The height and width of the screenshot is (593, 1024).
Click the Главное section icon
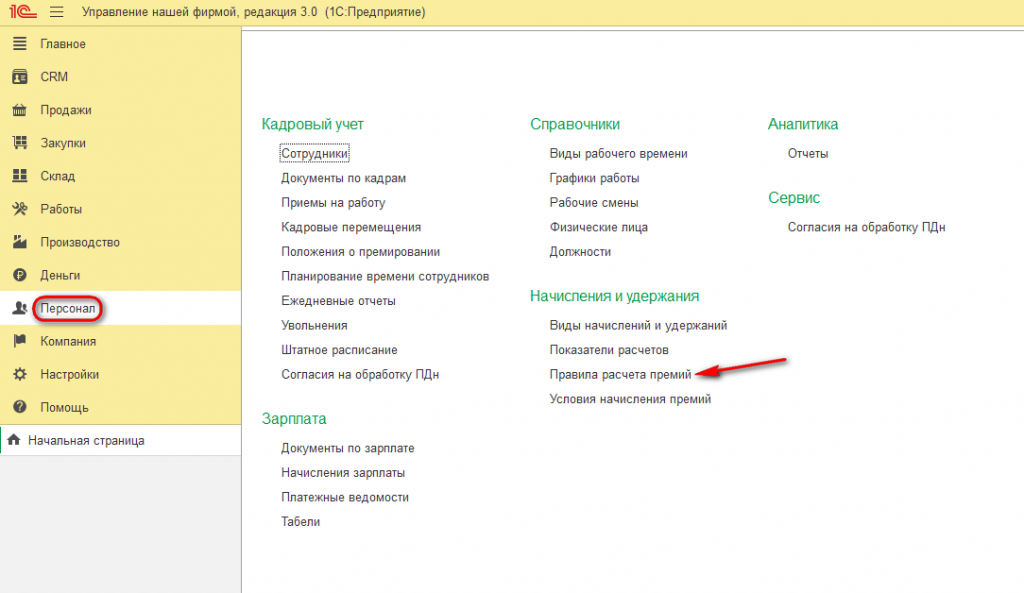[x=20, y=44]
